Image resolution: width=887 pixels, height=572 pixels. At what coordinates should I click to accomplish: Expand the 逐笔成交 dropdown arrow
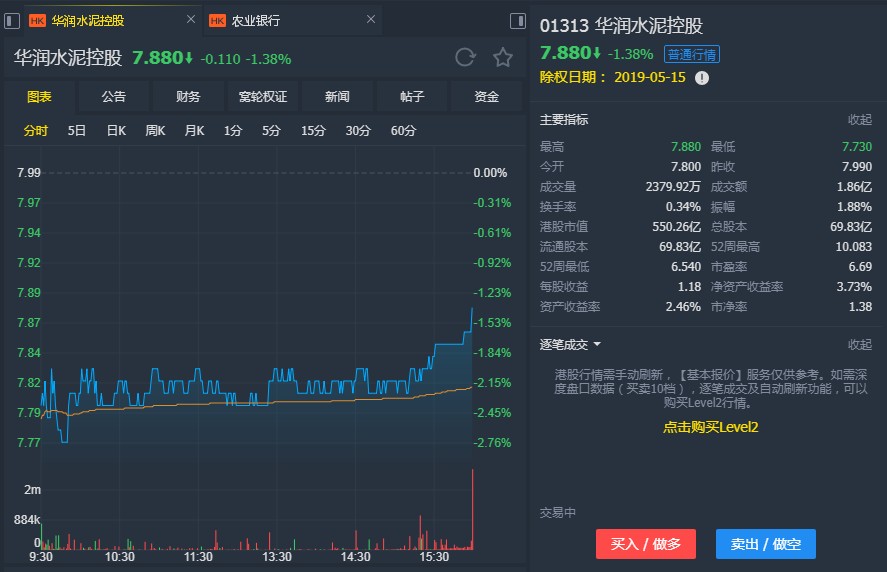pyautogui.click(x=597, y=345)
